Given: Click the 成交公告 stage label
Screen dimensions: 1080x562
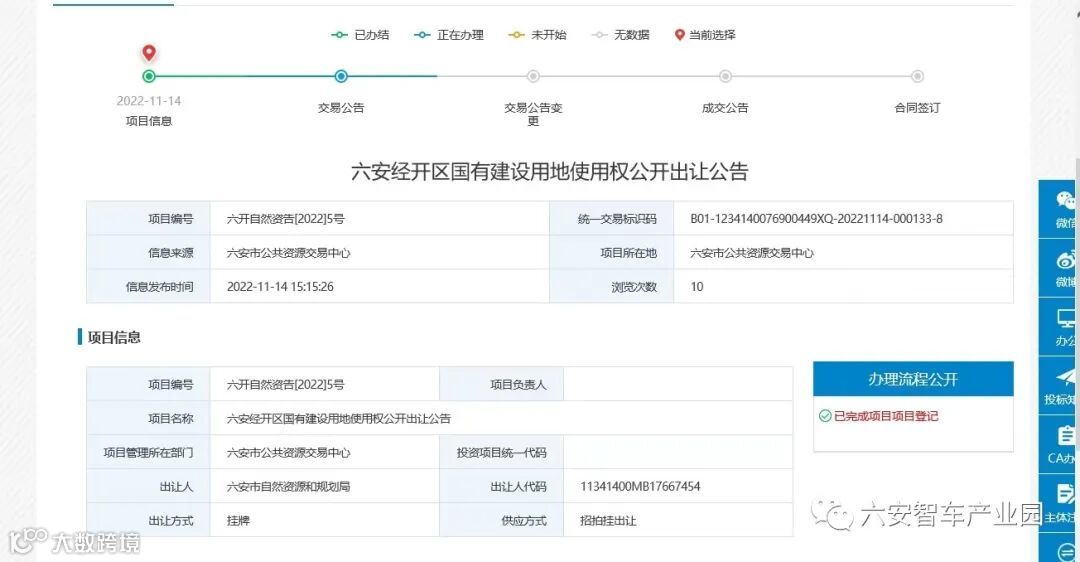Looking at the screenshot, I should [x=725, y=107].
